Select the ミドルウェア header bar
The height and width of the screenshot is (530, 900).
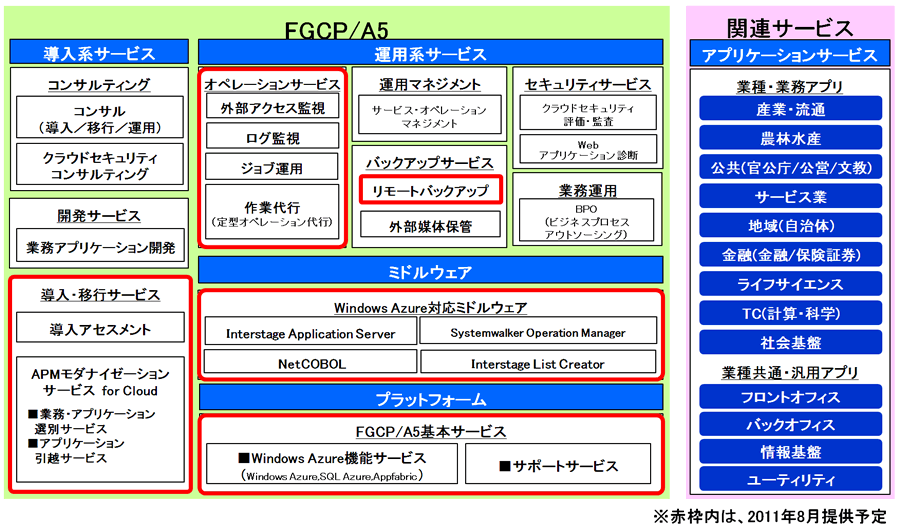(x=431, y=271)
